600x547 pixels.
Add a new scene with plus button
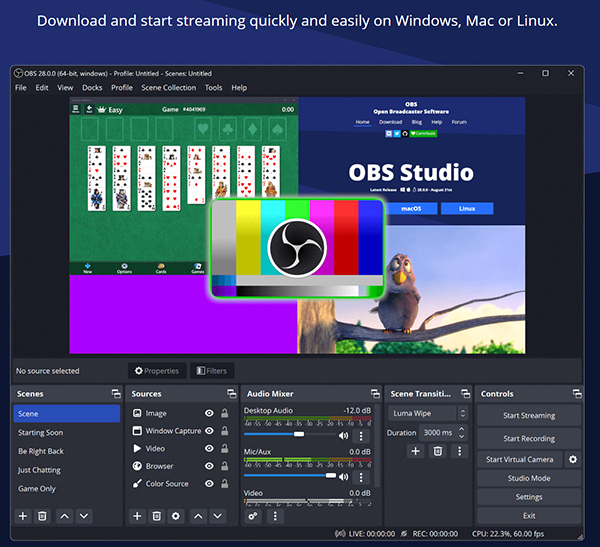click(x=23, y=516)
